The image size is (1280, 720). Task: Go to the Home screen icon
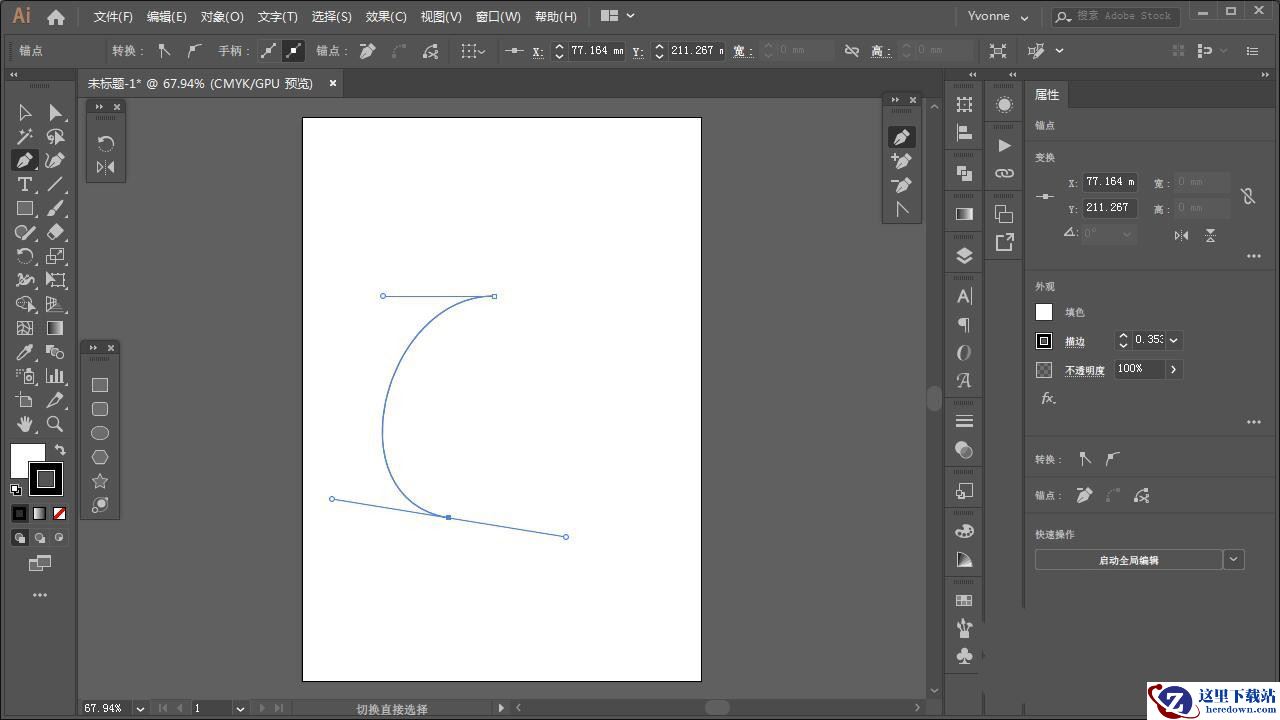pyautogui.click(x=56, y=17)
